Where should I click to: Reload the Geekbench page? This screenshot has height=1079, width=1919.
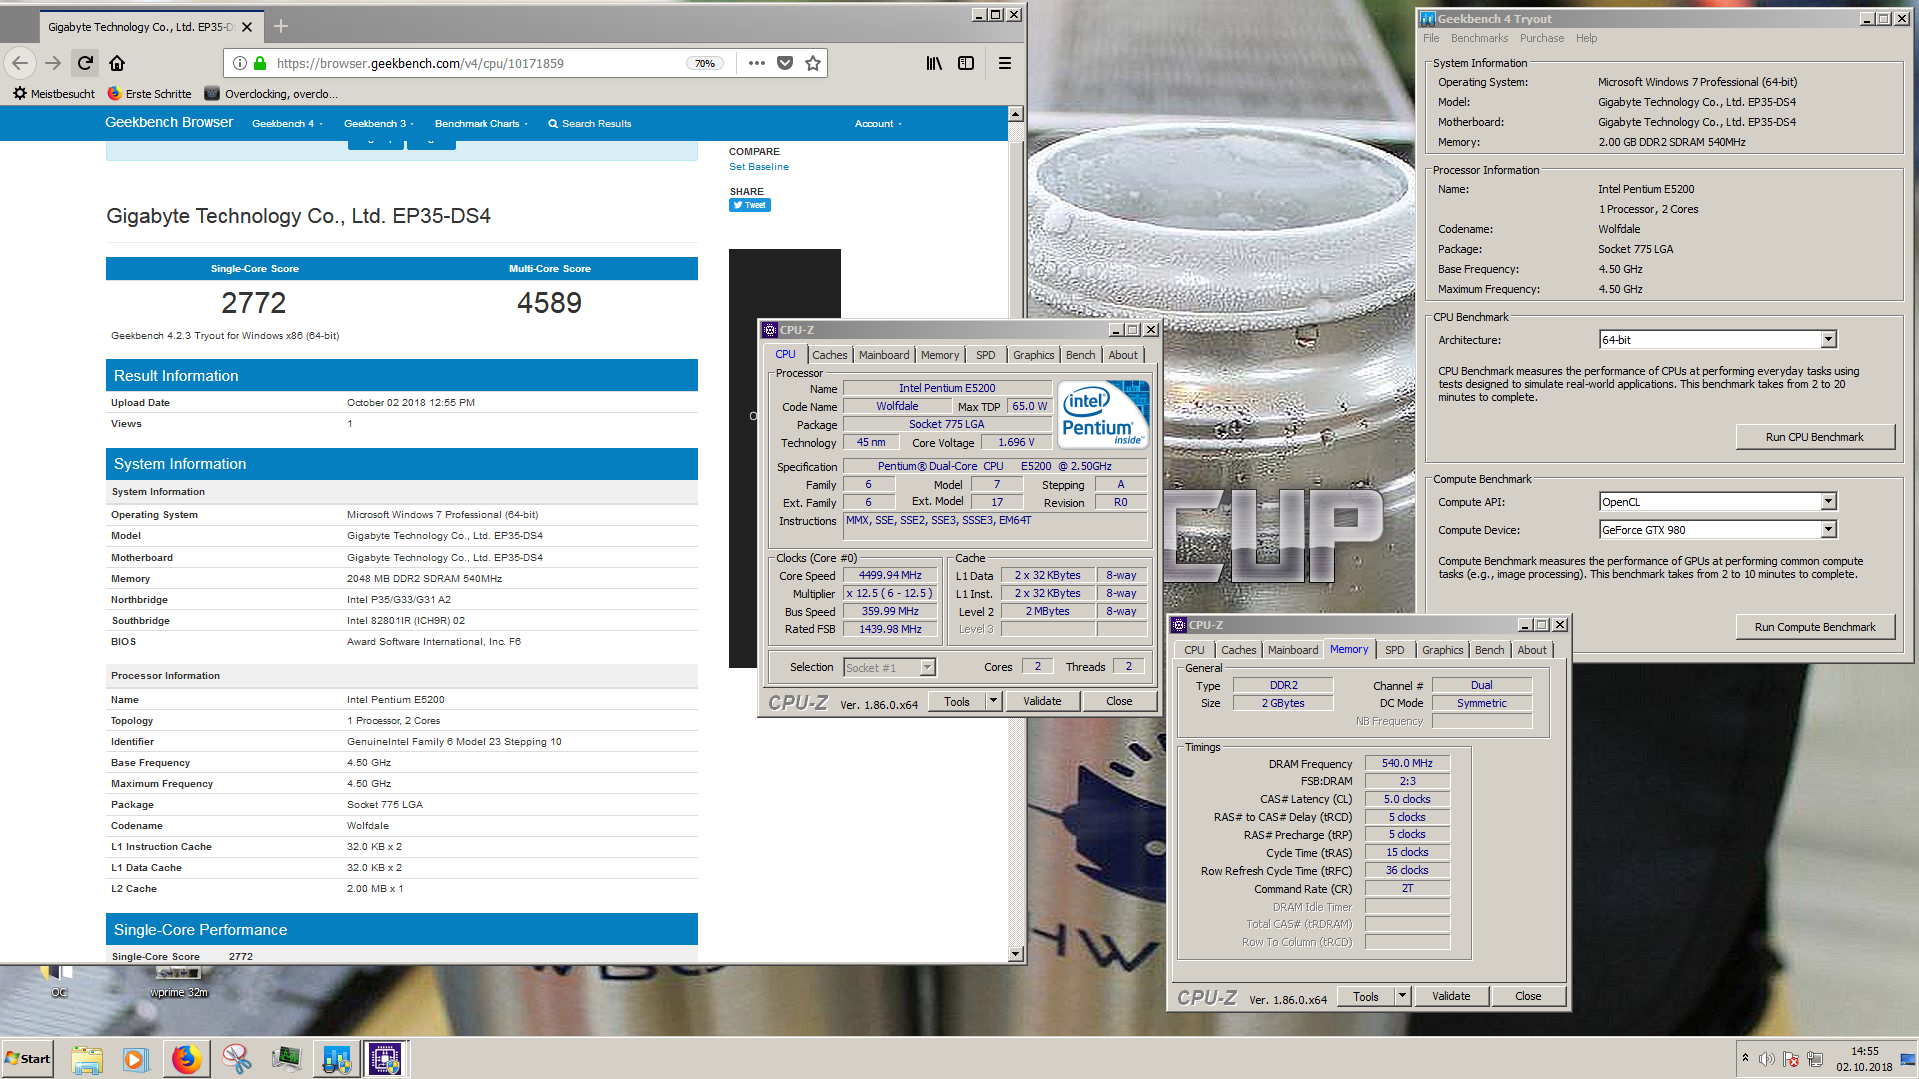click(x=85, y=63)
